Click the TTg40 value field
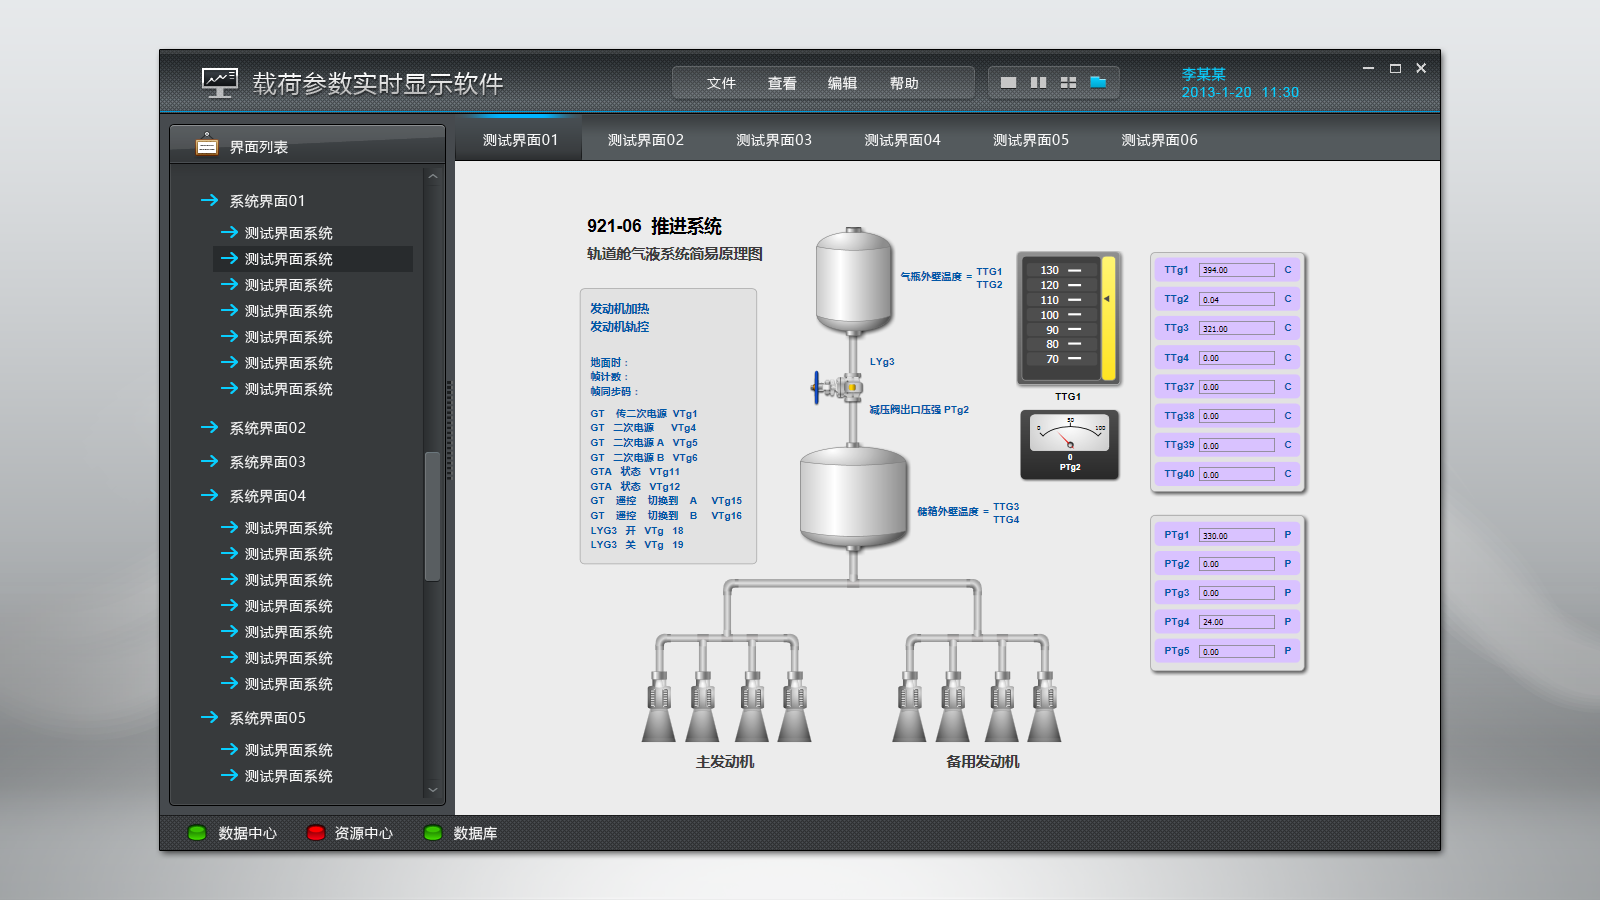Screen dimensions: 1600x900 point(1237,474)
